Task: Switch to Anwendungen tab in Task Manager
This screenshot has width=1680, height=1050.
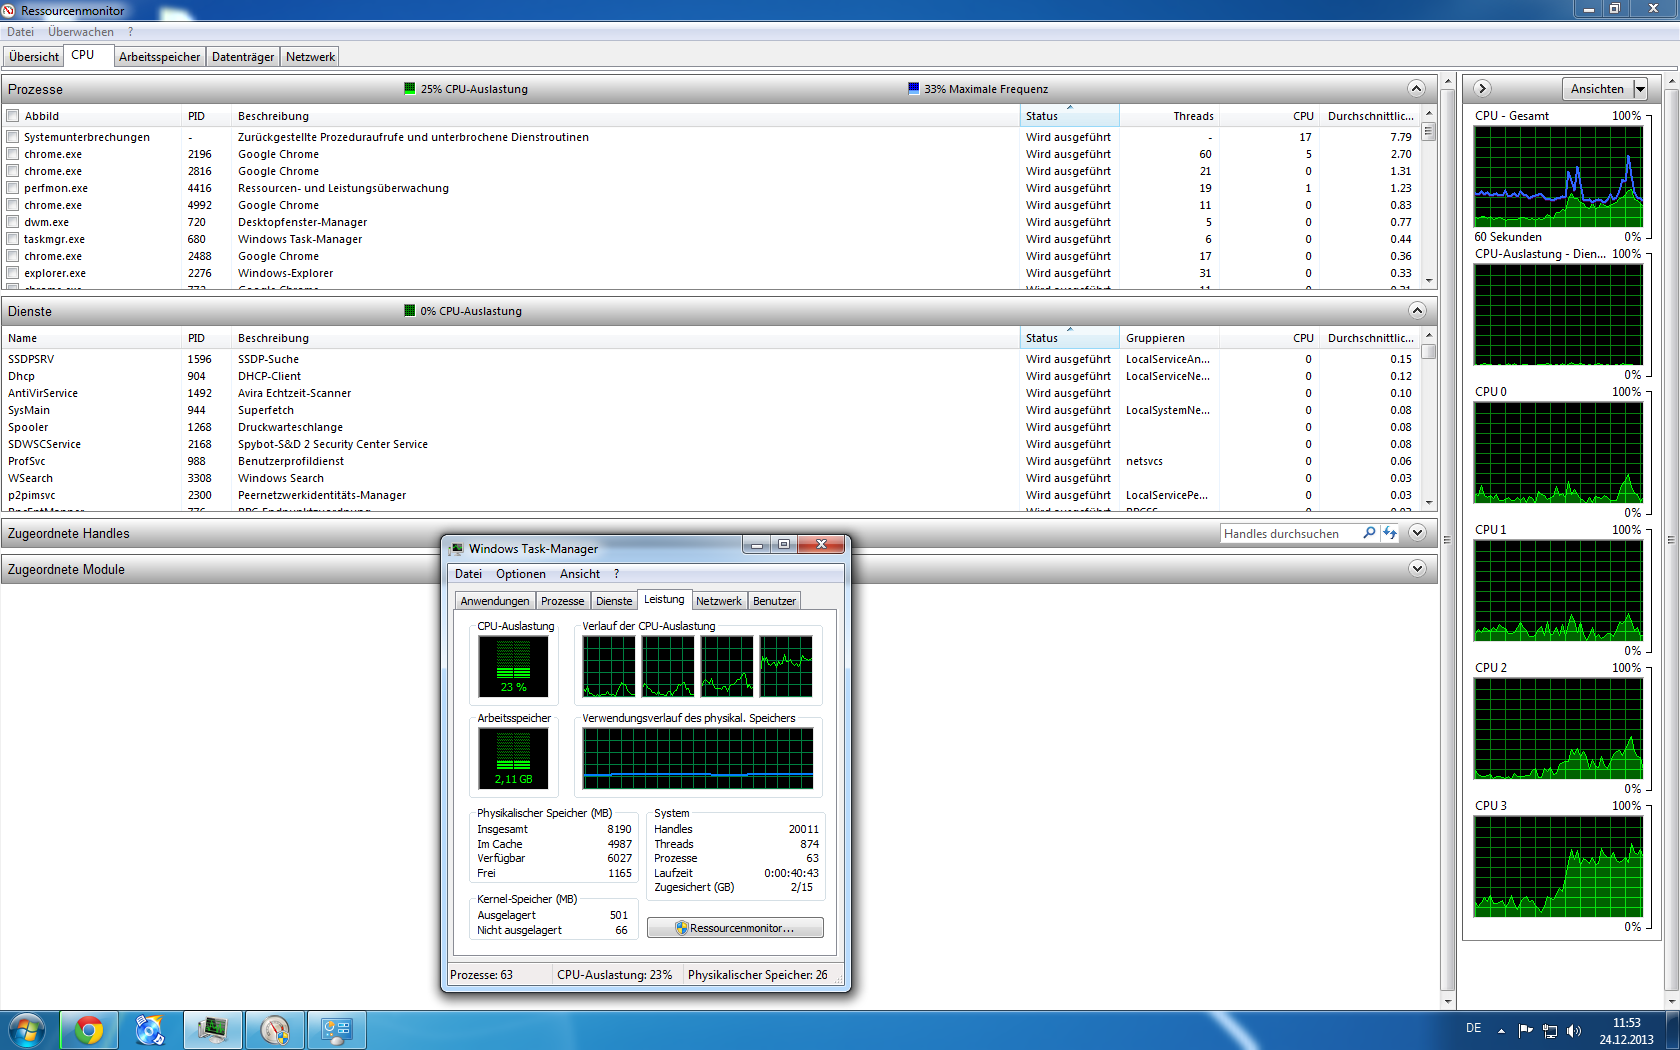Action: (495, 601)
